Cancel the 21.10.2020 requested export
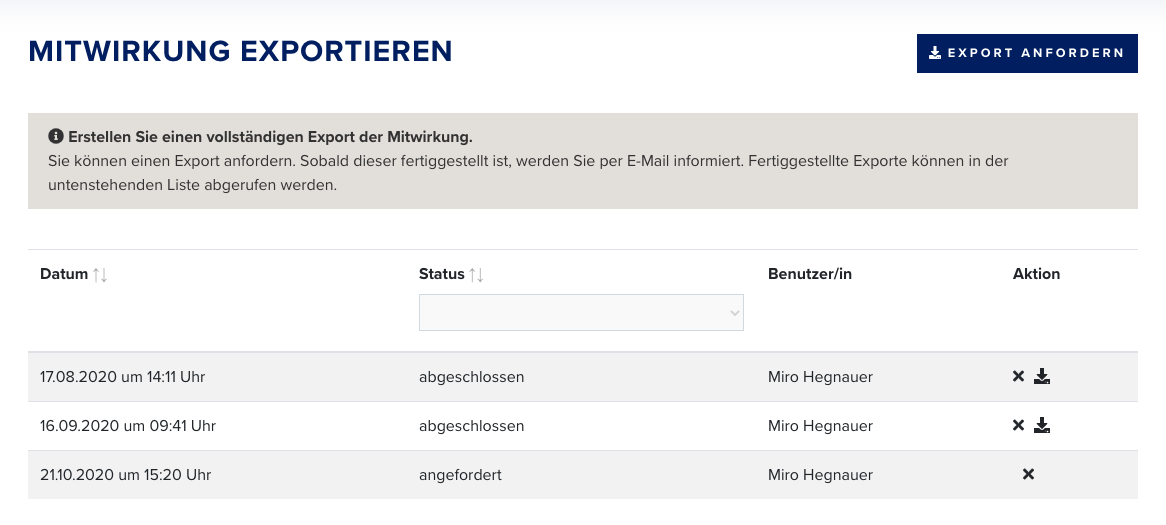Screen dimensions: 1166x525 click(x=1028, y=474)
